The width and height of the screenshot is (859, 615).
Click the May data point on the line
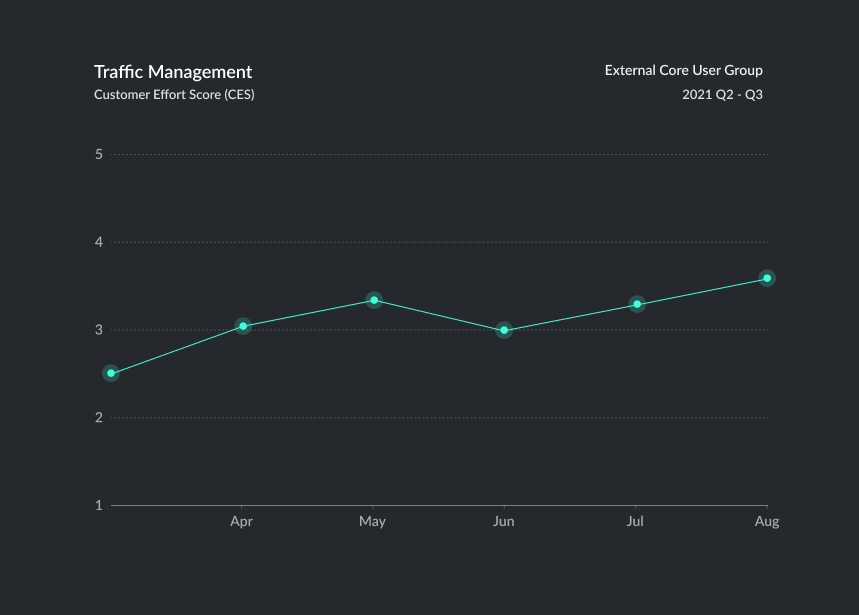click(x=374, y=300)
